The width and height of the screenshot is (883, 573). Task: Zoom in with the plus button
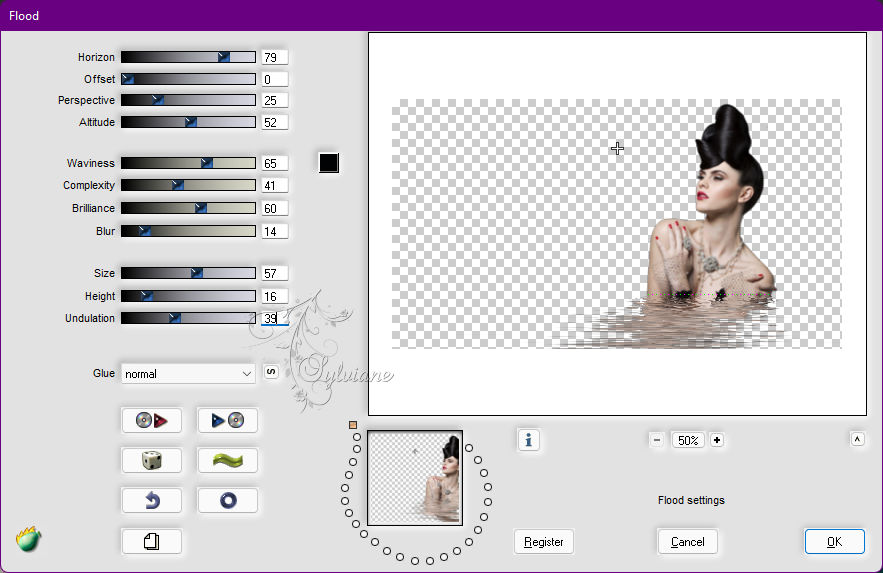coord(716,440)
